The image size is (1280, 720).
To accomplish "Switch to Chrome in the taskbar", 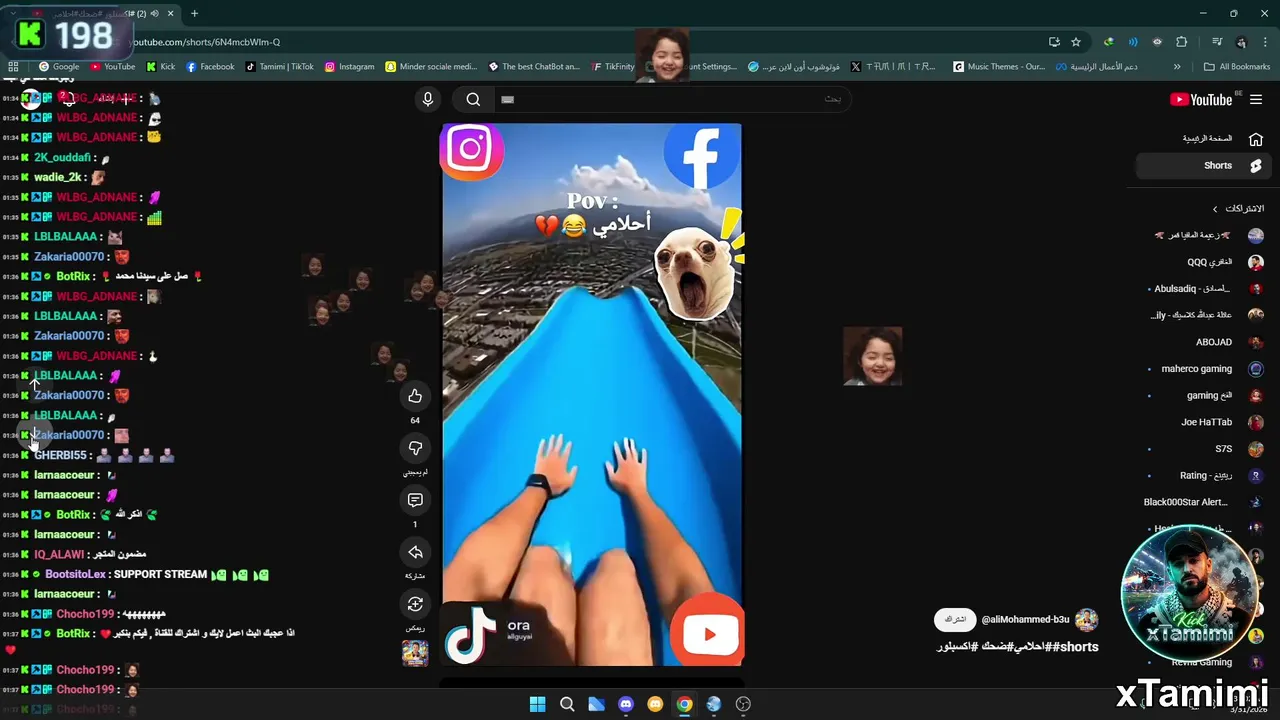I will 684,704.
